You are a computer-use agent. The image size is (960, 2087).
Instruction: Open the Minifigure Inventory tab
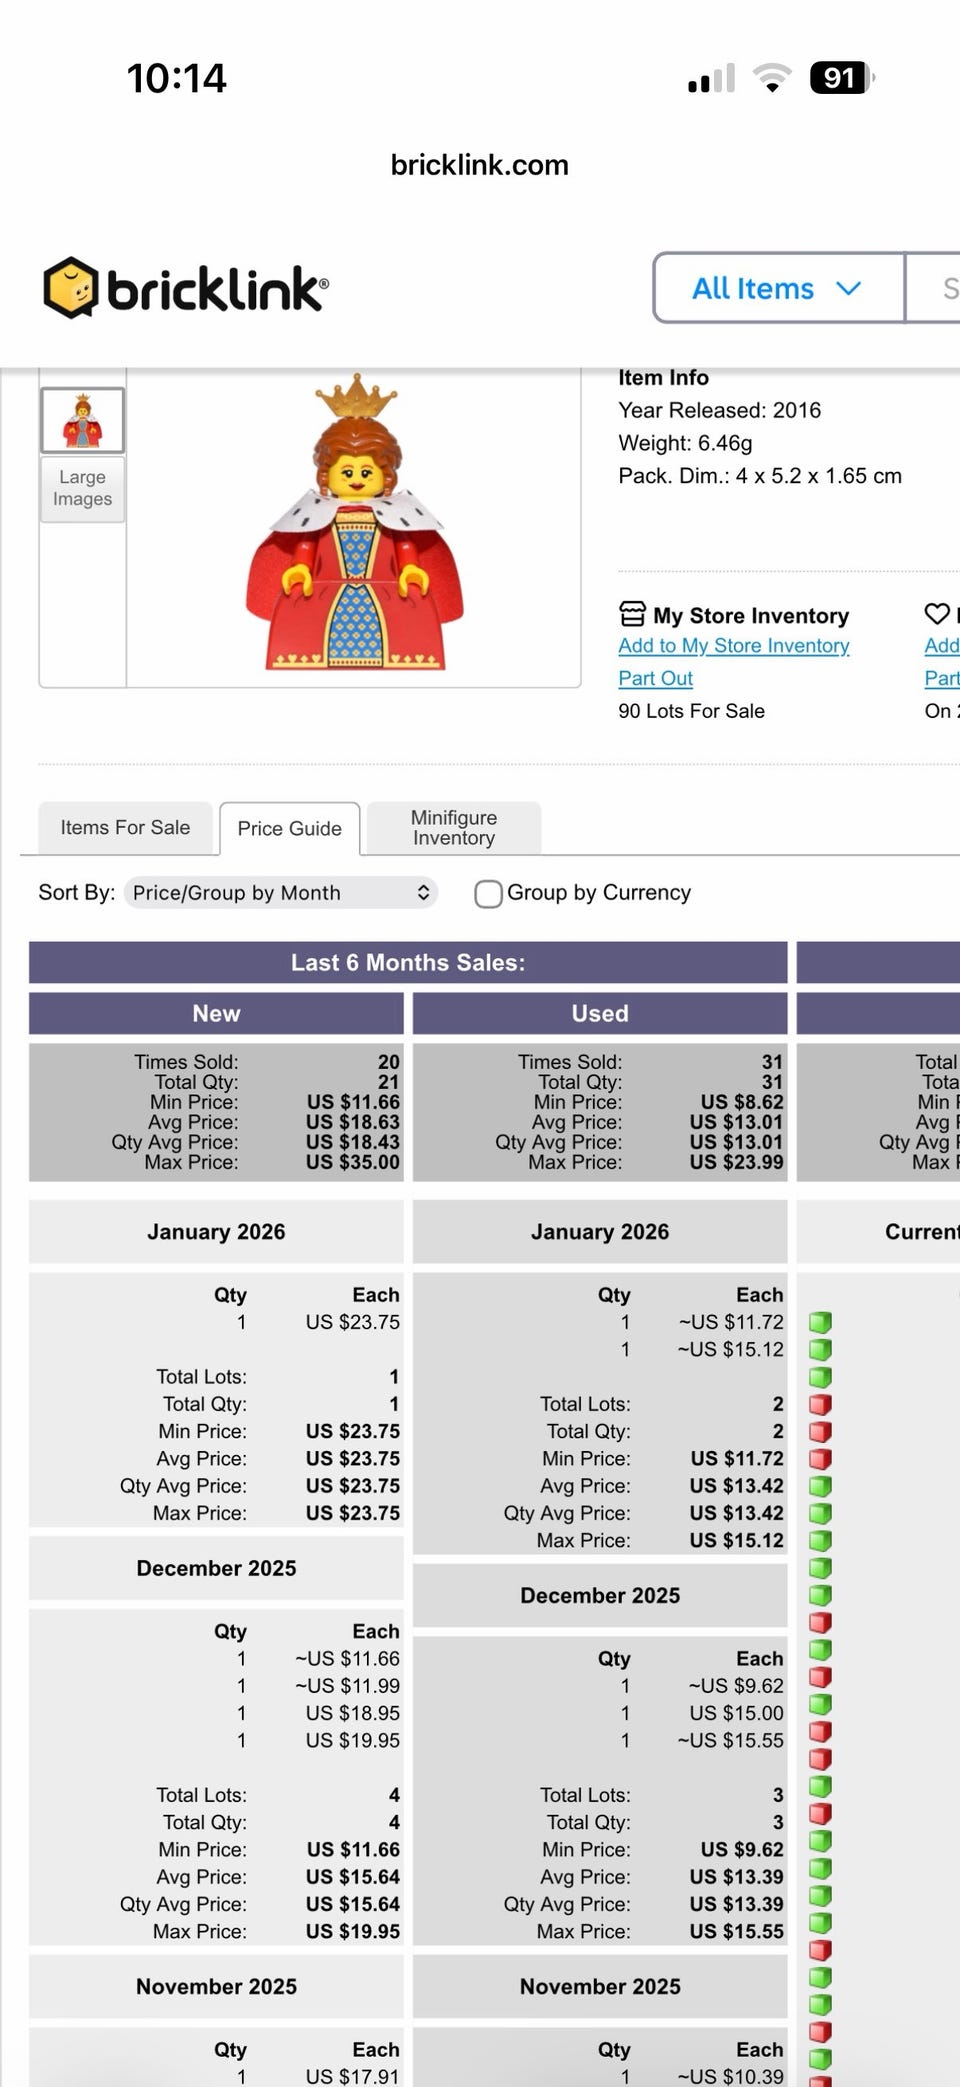454,828
